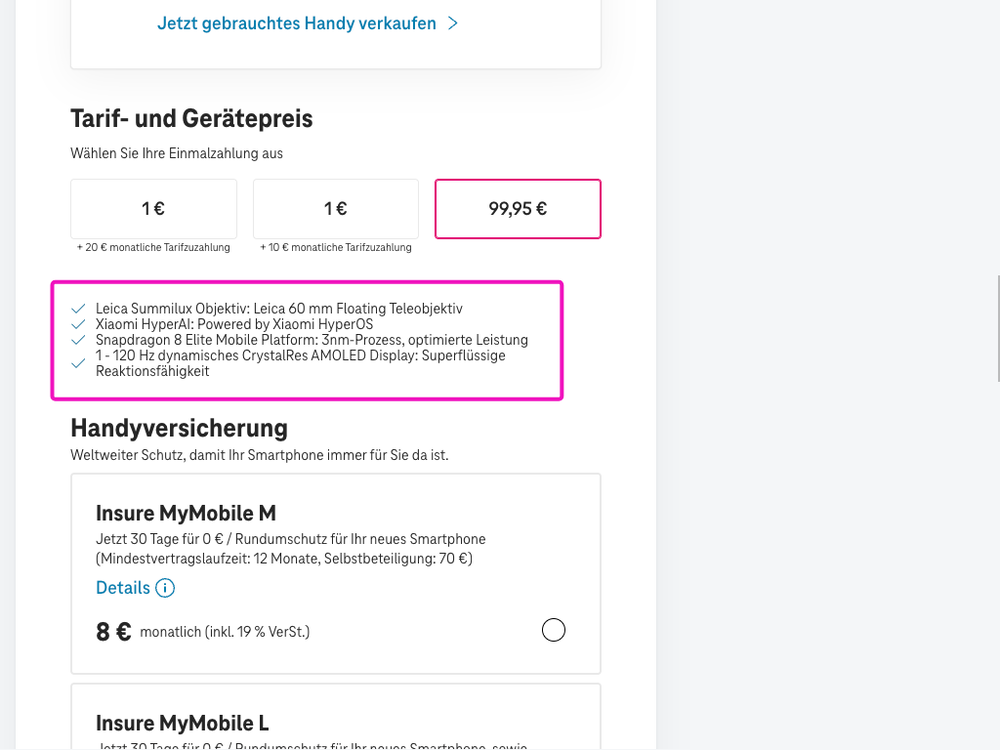Open "Jetzt gebrauchtes Handy verkaufen" link
The width and height of the screenshot is (1000, 750).
pyautogui.click(x=297, y=22)
